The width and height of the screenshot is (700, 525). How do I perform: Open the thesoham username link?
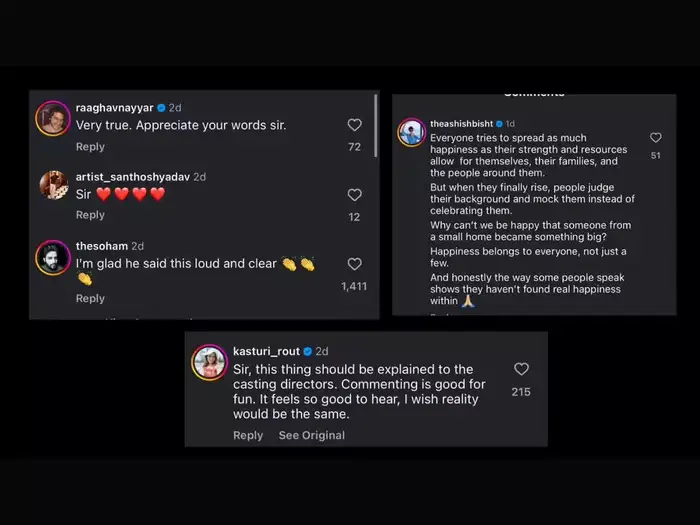[101, 246]
